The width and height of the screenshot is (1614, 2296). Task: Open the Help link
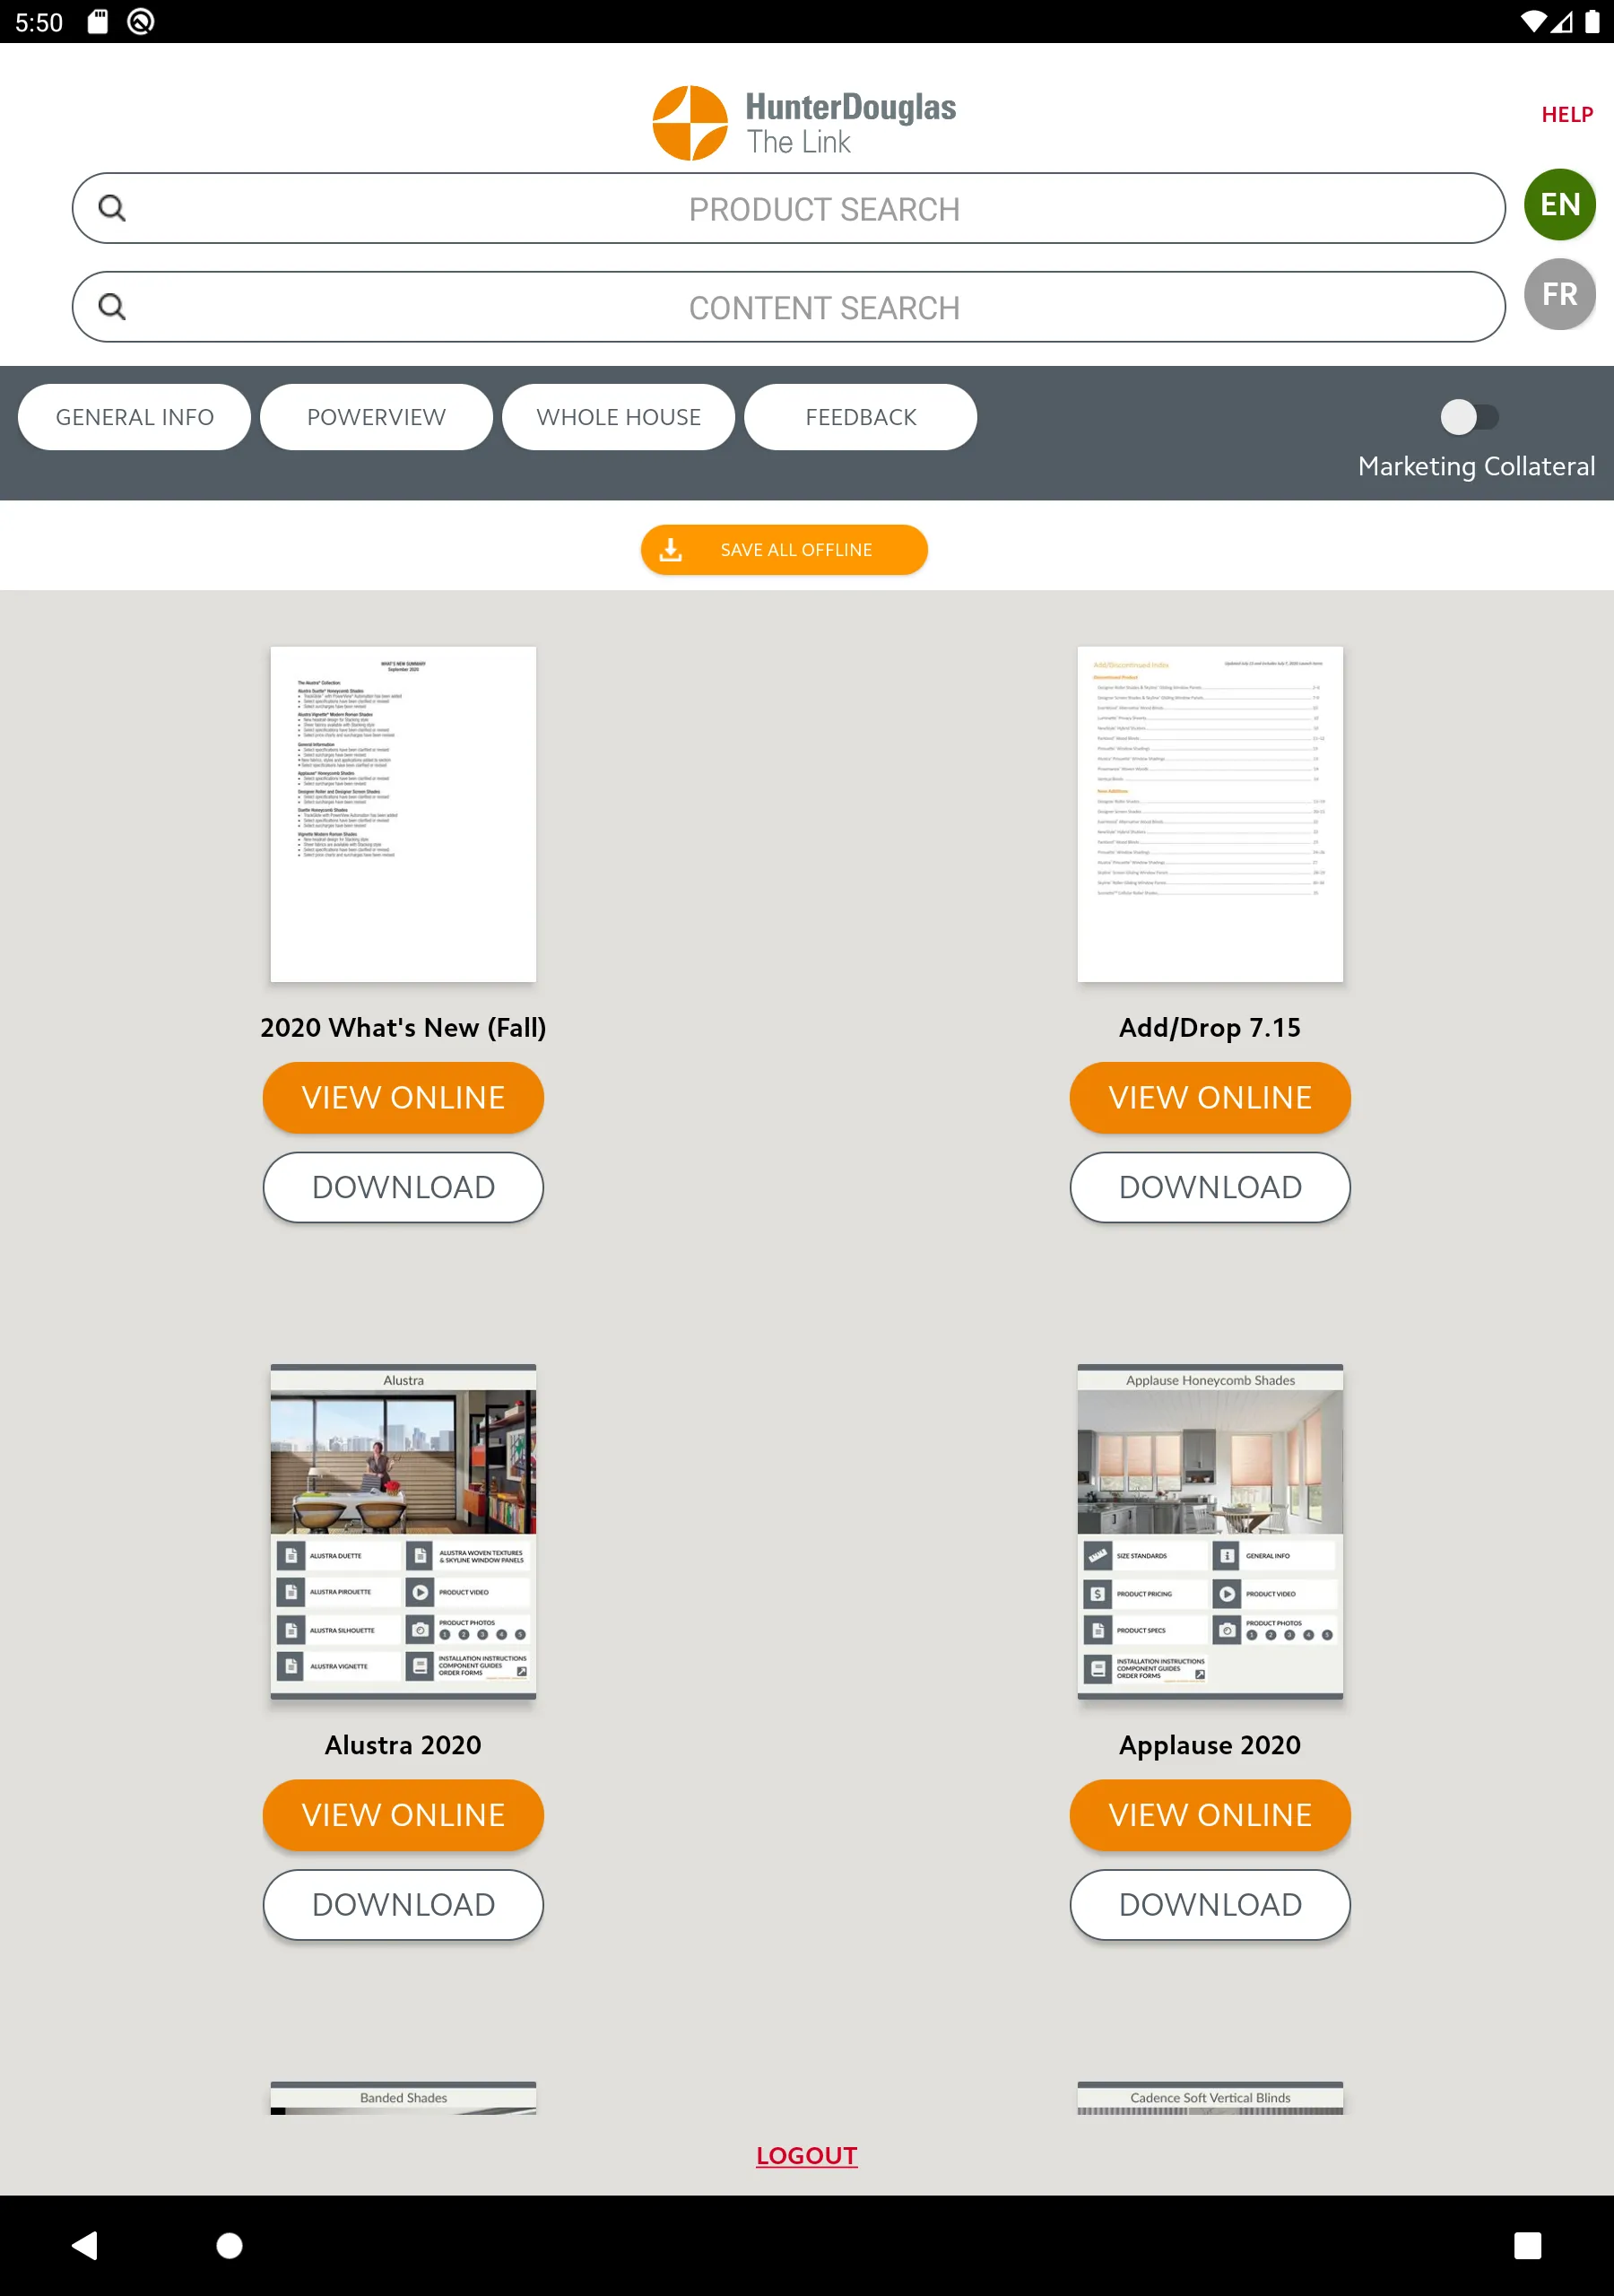pos(1567,115)
